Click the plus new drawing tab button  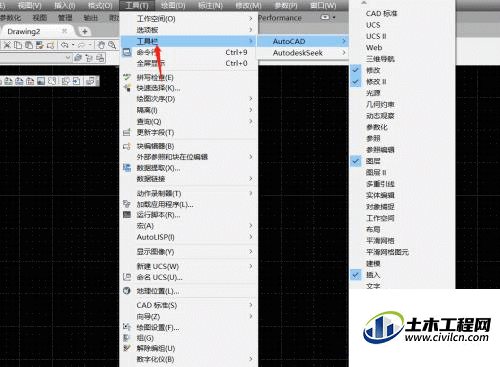click(x=85, y=31)
